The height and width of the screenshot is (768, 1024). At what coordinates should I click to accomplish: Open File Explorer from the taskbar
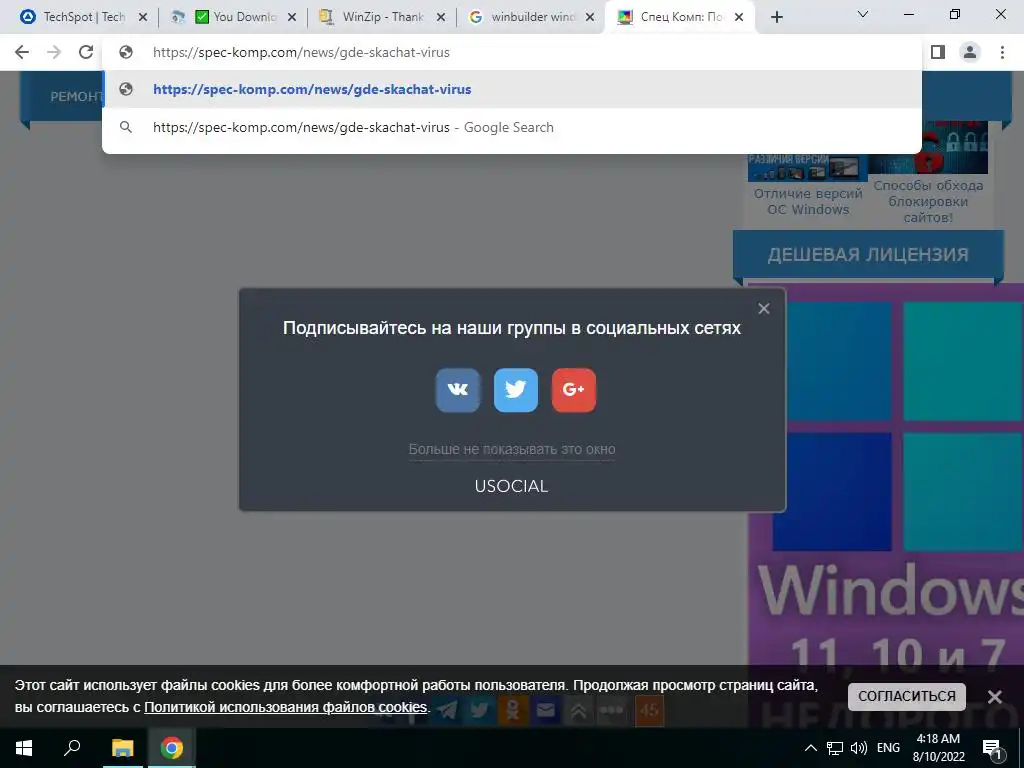pos(122,748)
